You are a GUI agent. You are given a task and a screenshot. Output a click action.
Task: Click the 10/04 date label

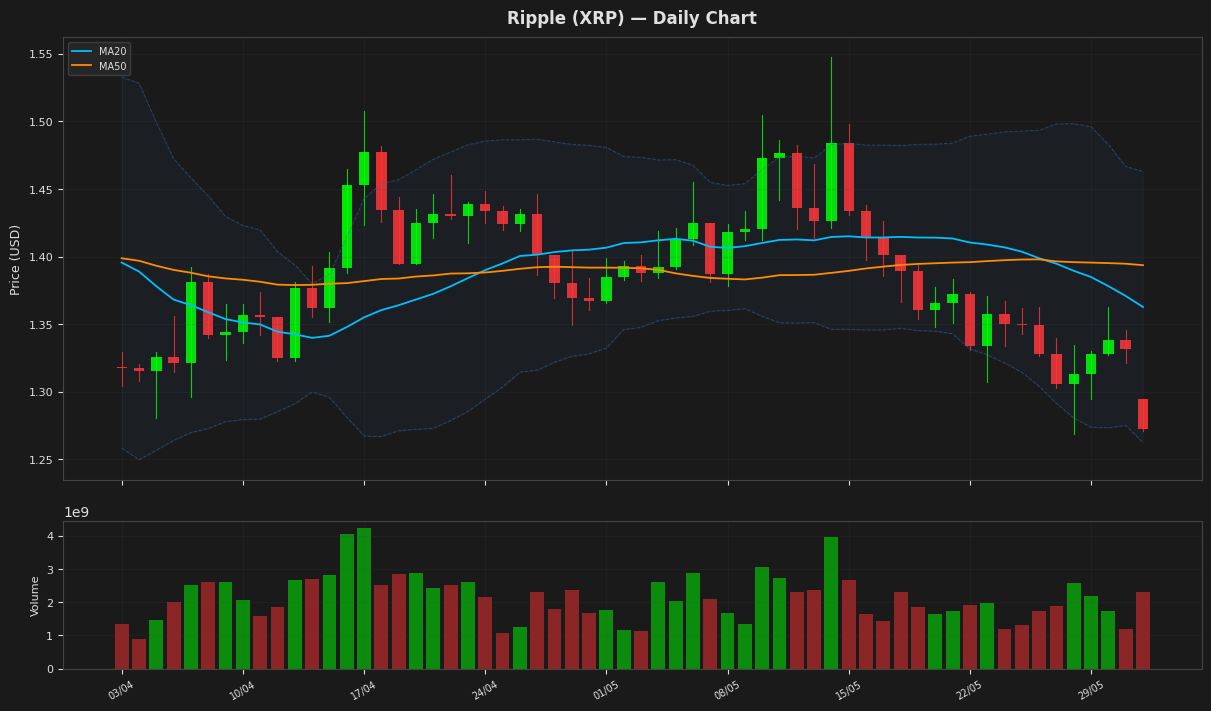point(242,690)
